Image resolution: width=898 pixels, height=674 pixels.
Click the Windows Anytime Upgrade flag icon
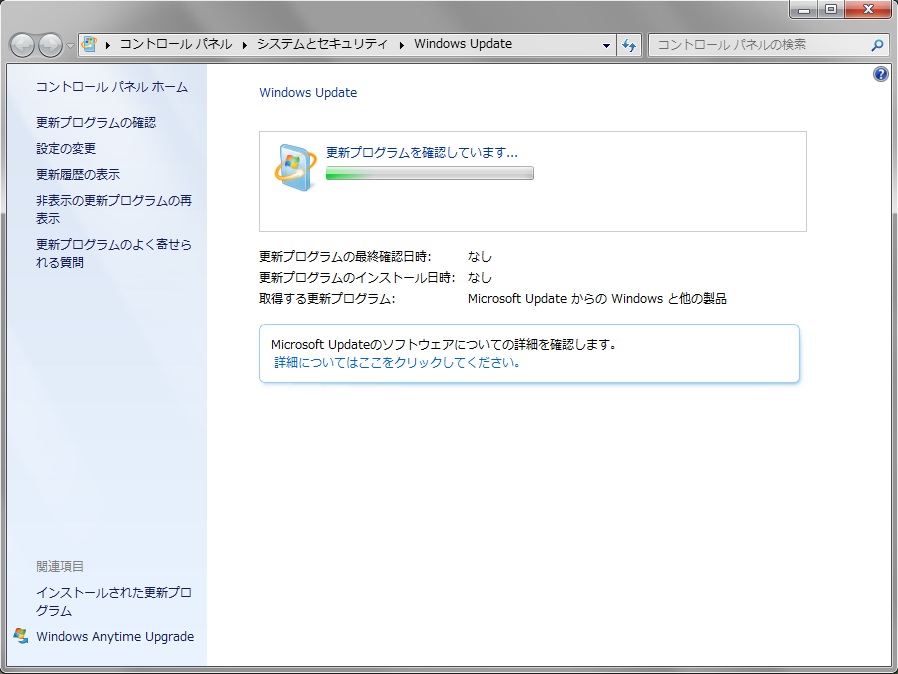pyautogui.click(x=21, y=636)
